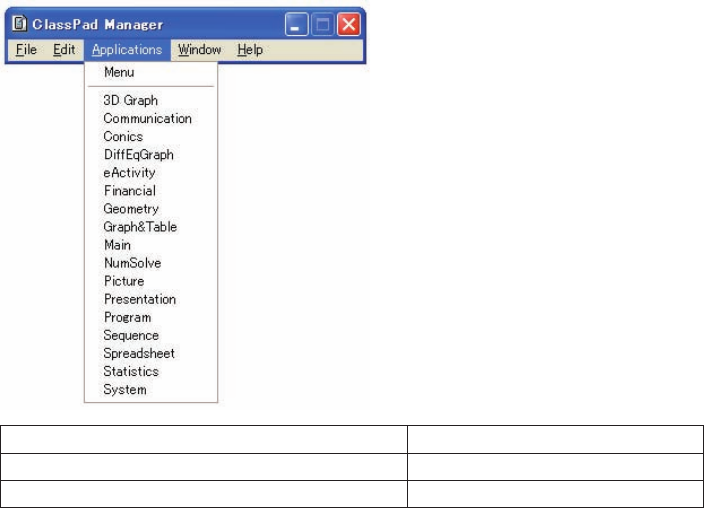Image resolution: width=704 pixels, height=508 pixels.
Task: Start the DiffEqGraph application
Action: coord(151,155)
